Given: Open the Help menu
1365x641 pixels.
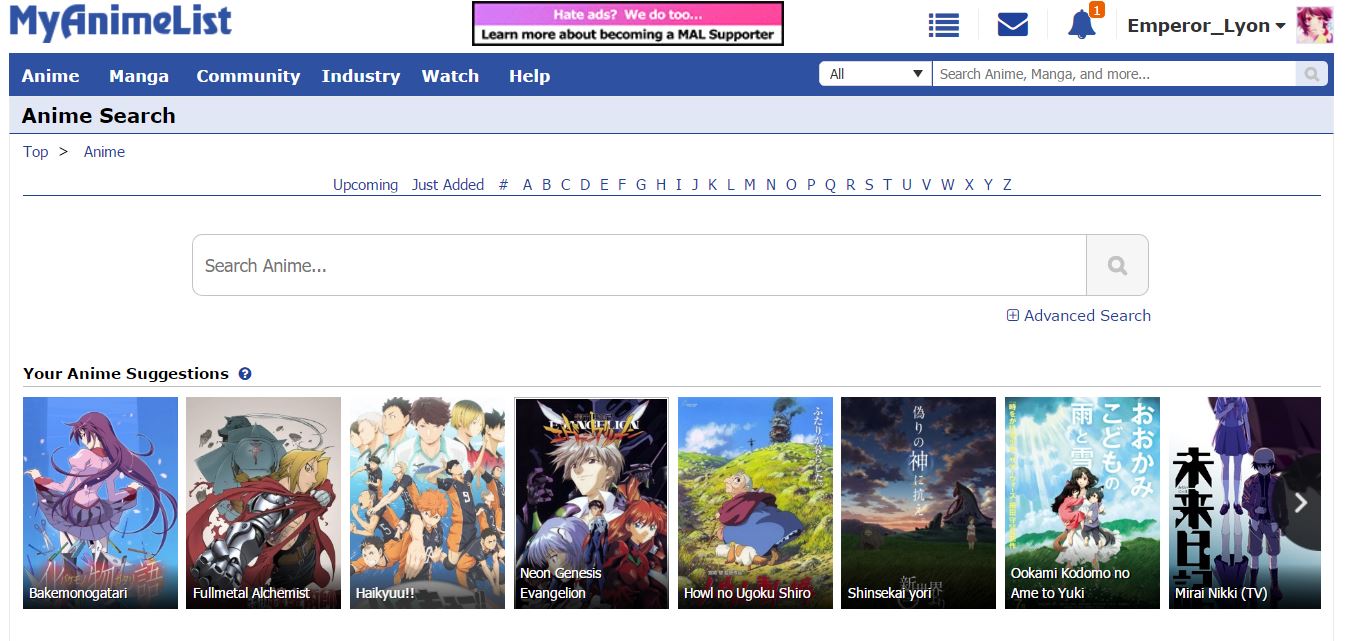Looking at the screenshot, I should pyautogui.click(x=529, y=76).
